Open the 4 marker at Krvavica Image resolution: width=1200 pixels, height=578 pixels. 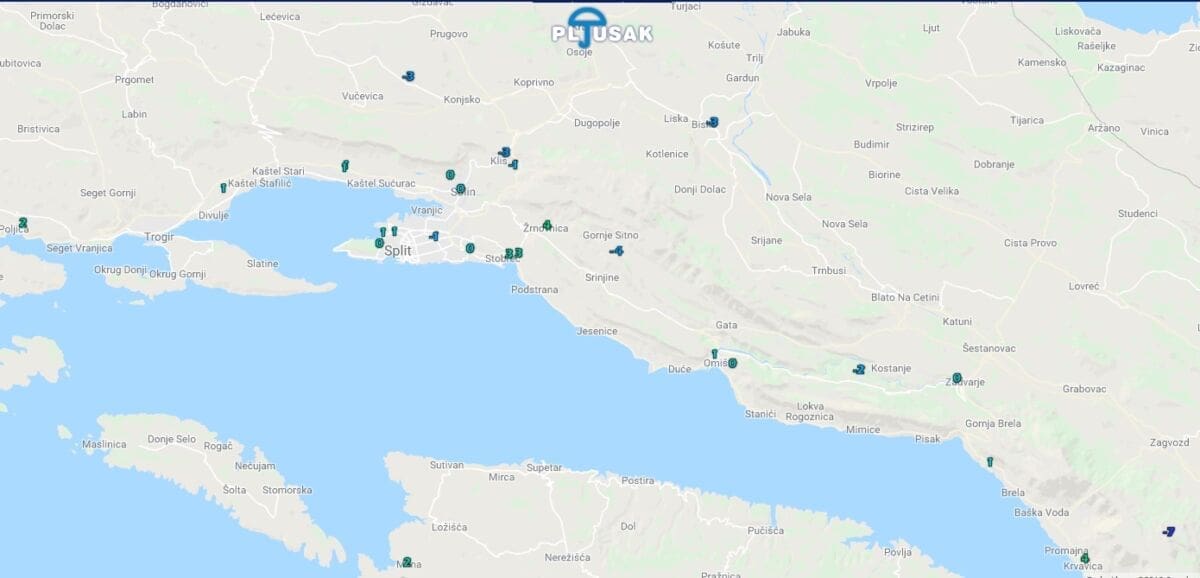pyautogui.click(x=1085, y=559)
